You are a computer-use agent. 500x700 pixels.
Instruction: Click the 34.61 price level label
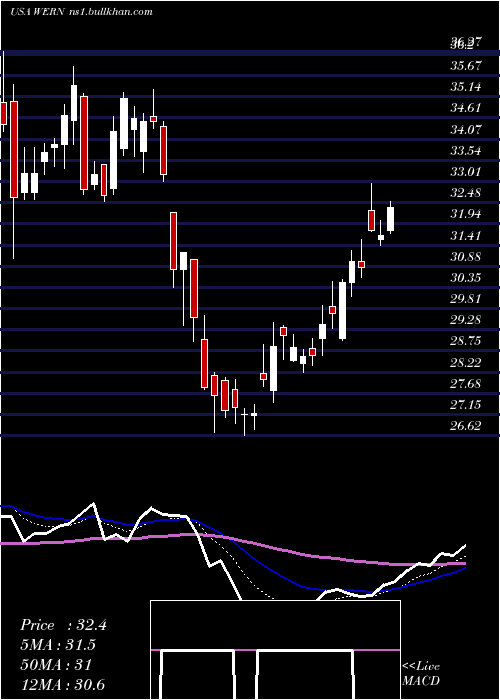pos(466,108)
